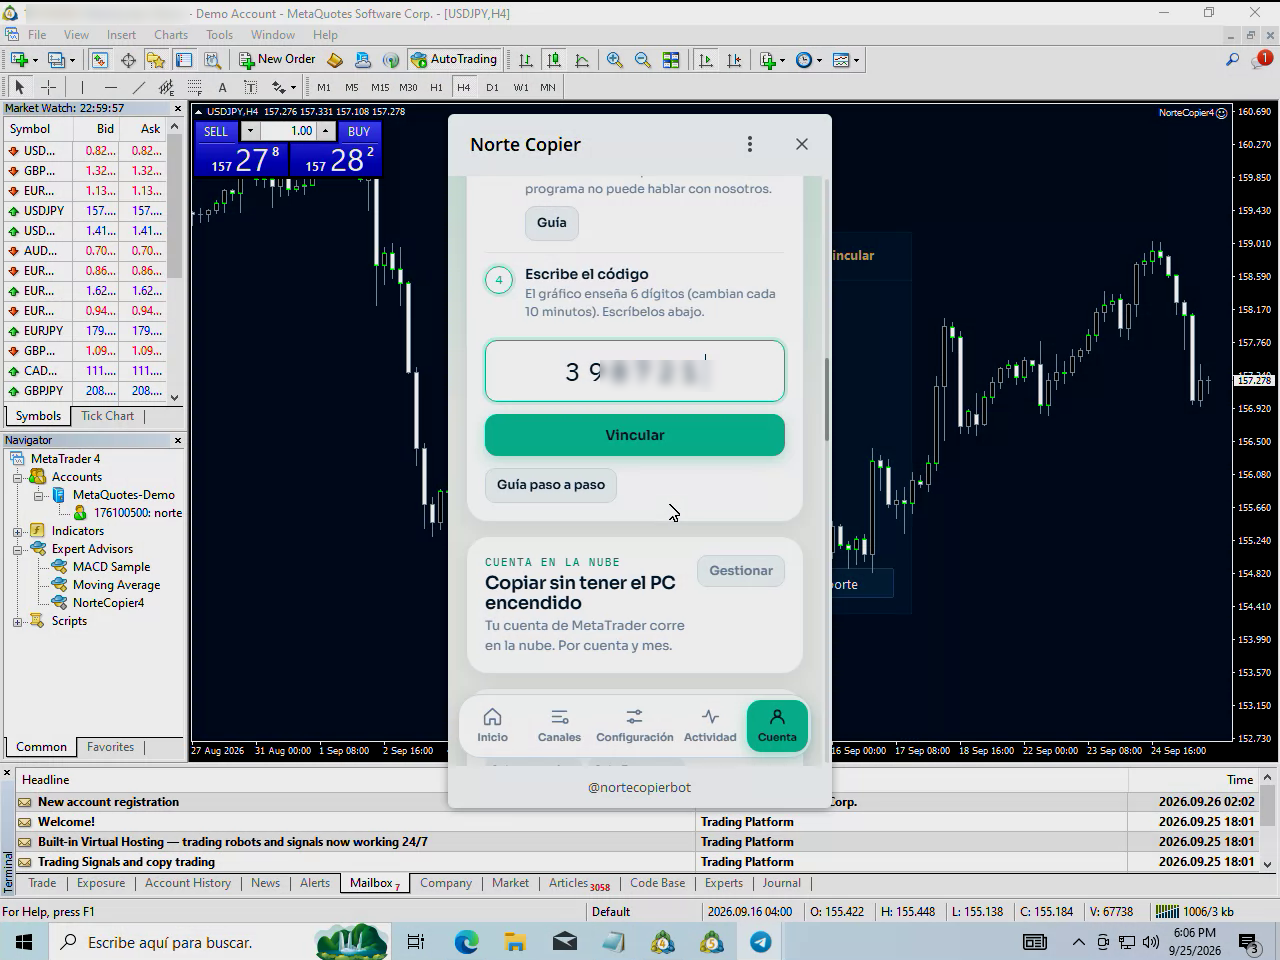Select the Text tool
1280x960 pixels.
[x=222, y=87]
